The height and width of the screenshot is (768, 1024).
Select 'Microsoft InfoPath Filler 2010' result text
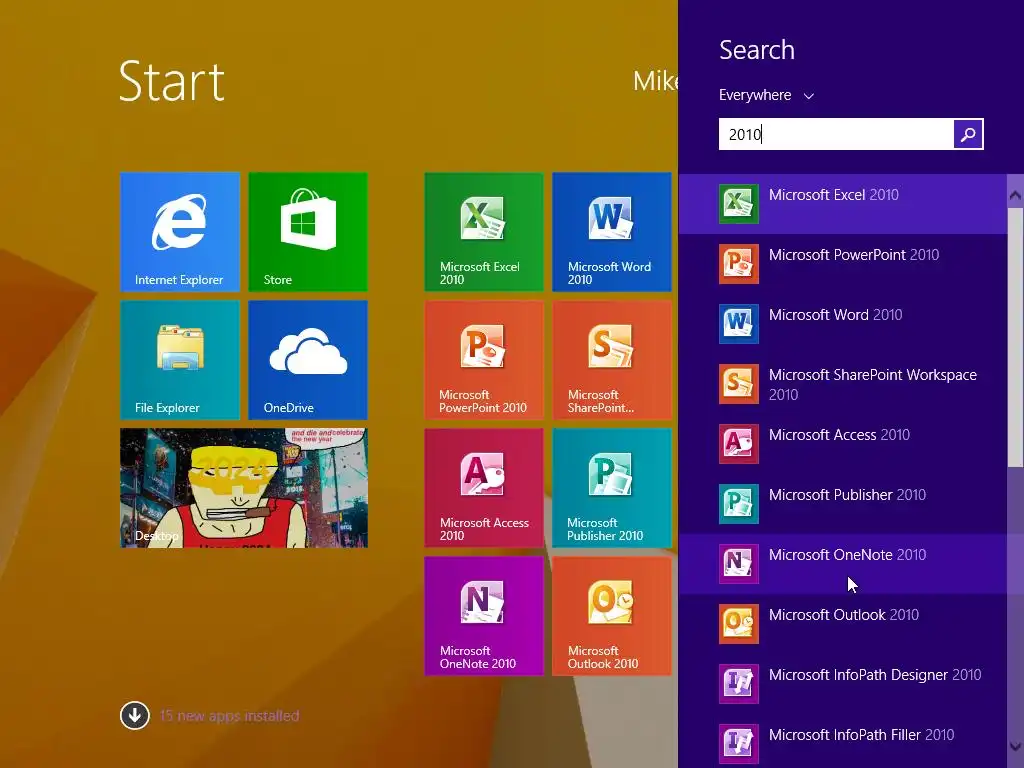861,735
